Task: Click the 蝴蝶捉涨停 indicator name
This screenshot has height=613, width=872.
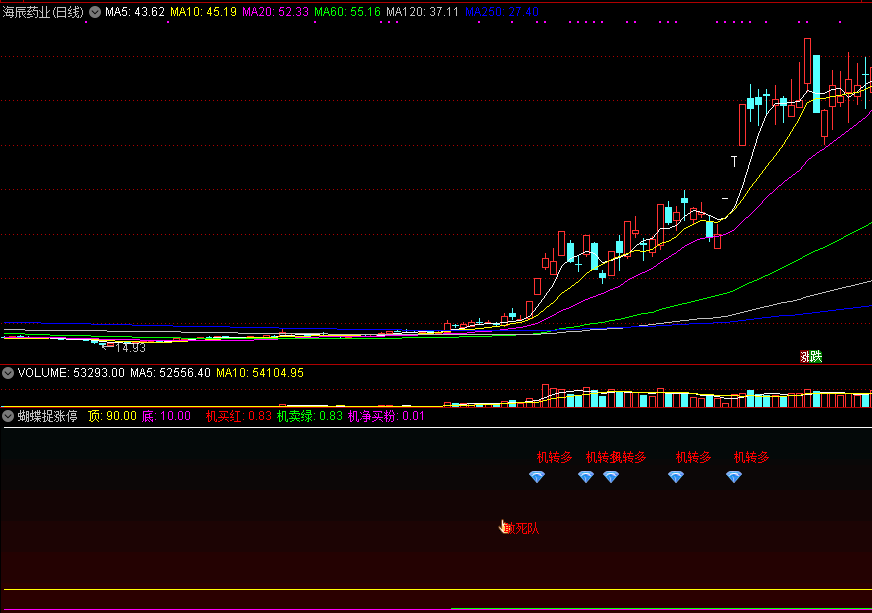Action: click(x=48, y=416)
